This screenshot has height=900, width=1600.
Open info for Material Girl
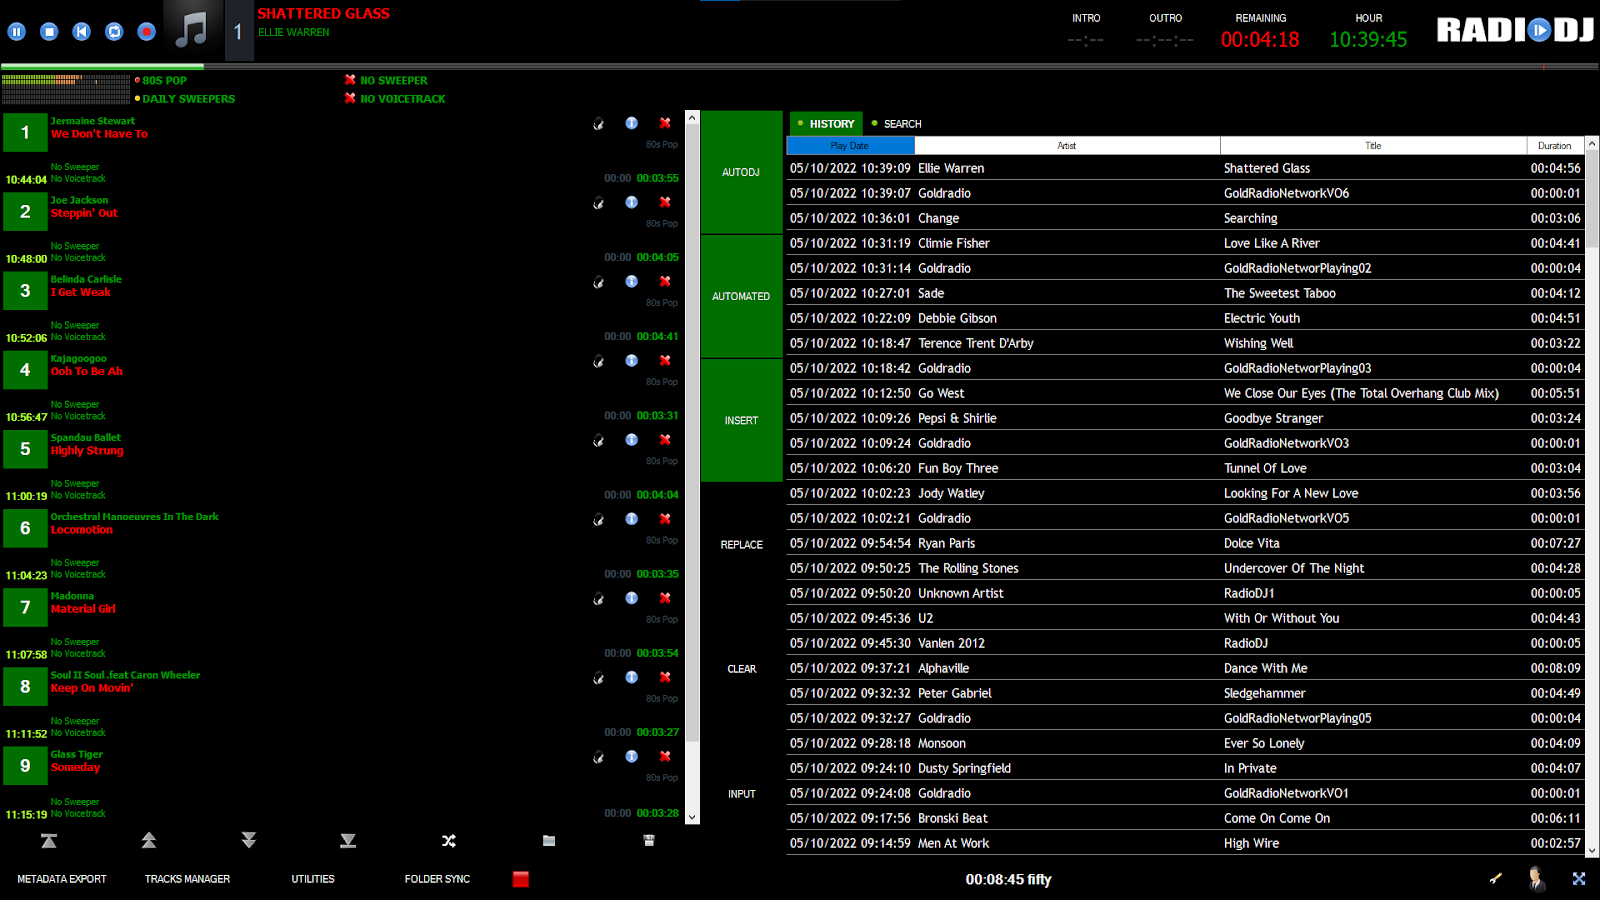pos(632,598)
